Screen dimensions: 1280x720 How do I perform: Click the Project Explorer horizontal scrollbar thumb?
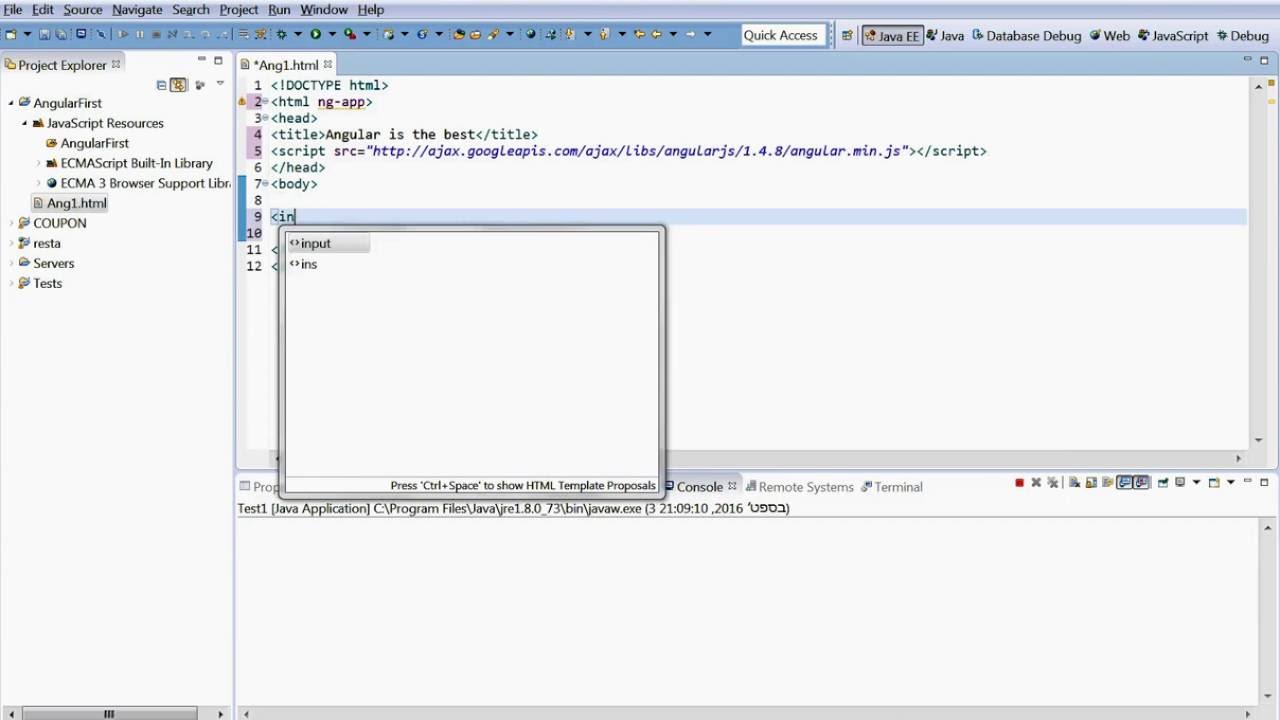(109, 714)
